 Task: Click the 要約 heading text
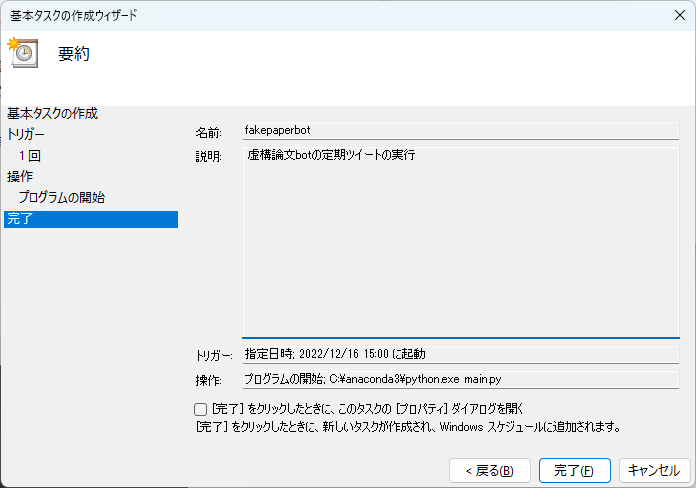74,54
